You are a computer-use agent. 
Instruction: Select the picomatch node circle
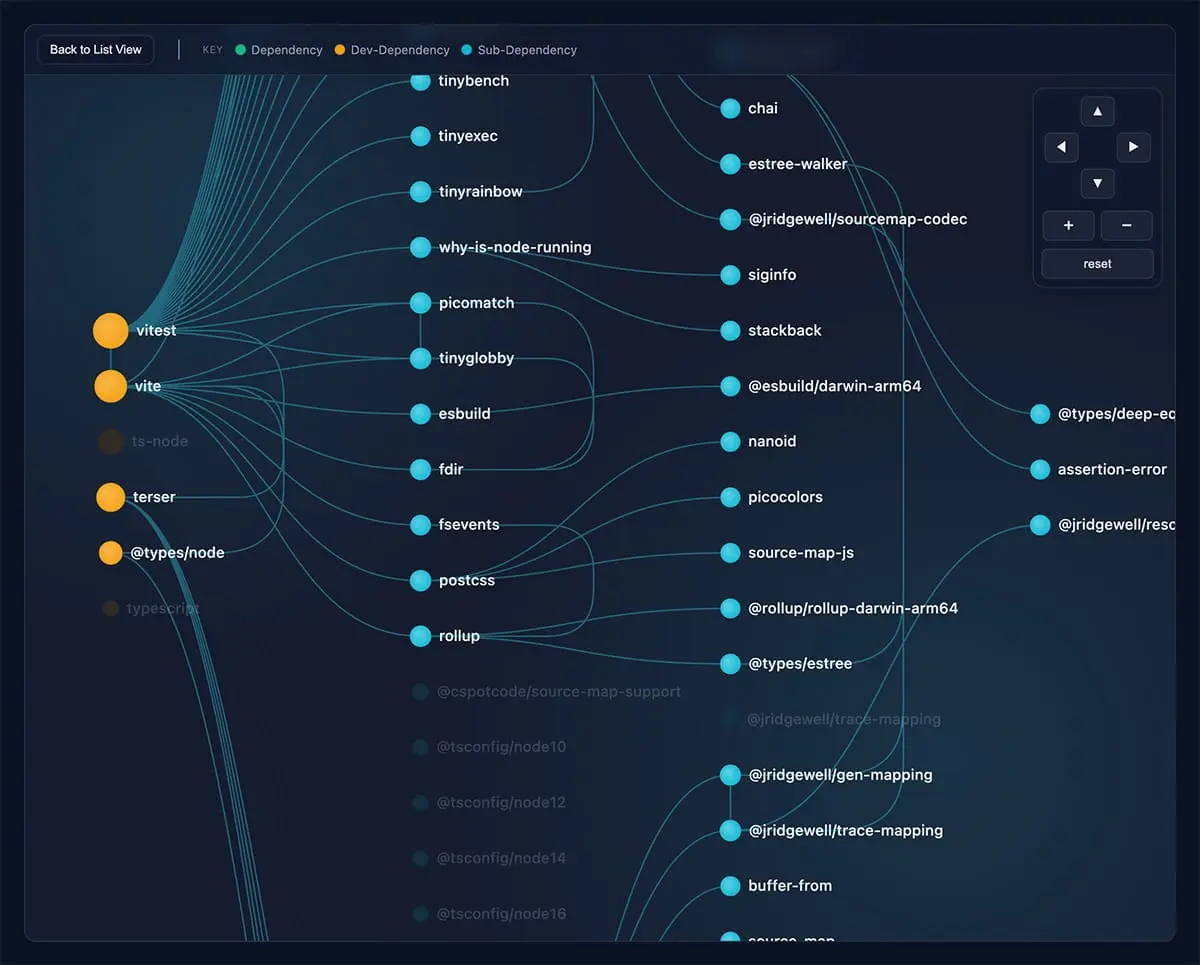(x=421, y=303)
